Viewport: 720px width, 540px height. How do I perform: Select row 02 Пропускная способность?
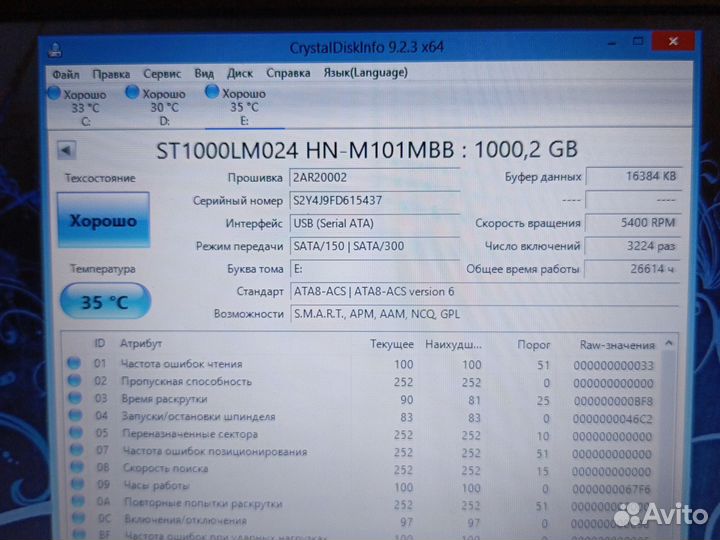(x=363, y=382)
